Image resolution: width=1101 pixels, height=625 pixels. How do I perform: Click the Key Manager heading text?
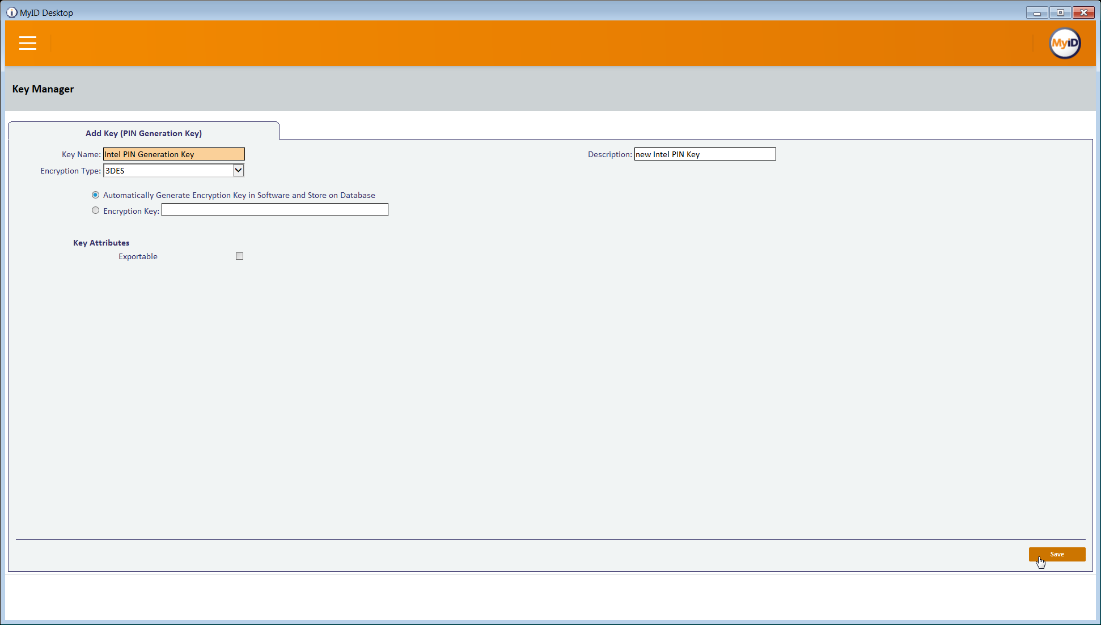click(x=43, y=89)
